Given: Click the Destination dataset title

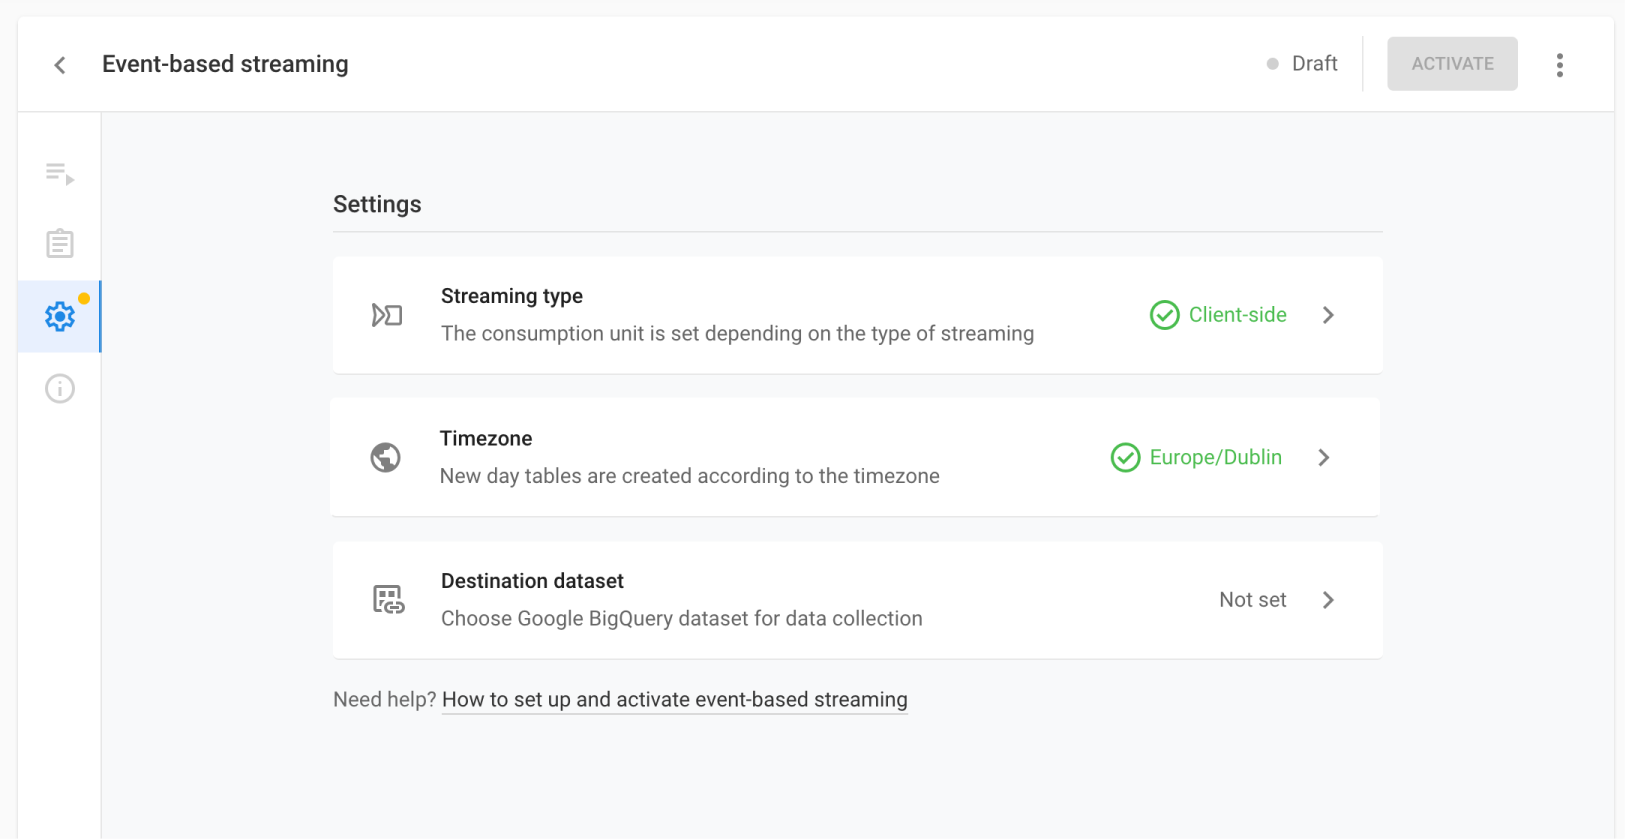Looking at the screenshot, I should (x=532, y=581).
